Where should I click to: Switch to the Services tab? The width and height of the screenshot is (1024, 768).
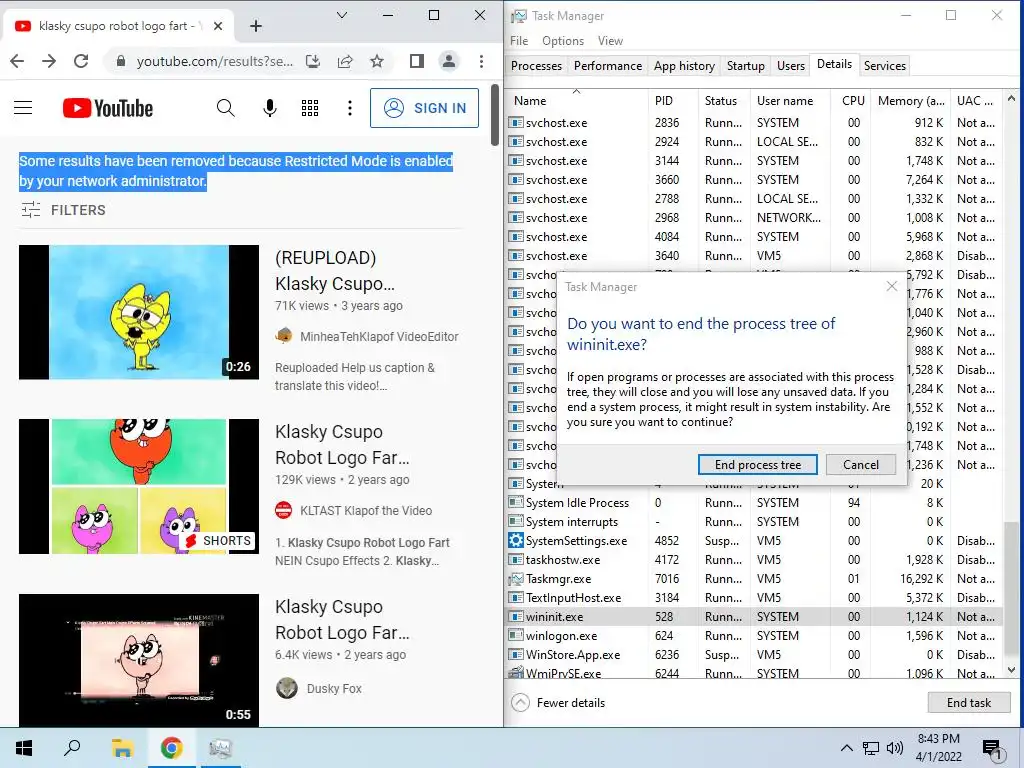coord(884,66)
